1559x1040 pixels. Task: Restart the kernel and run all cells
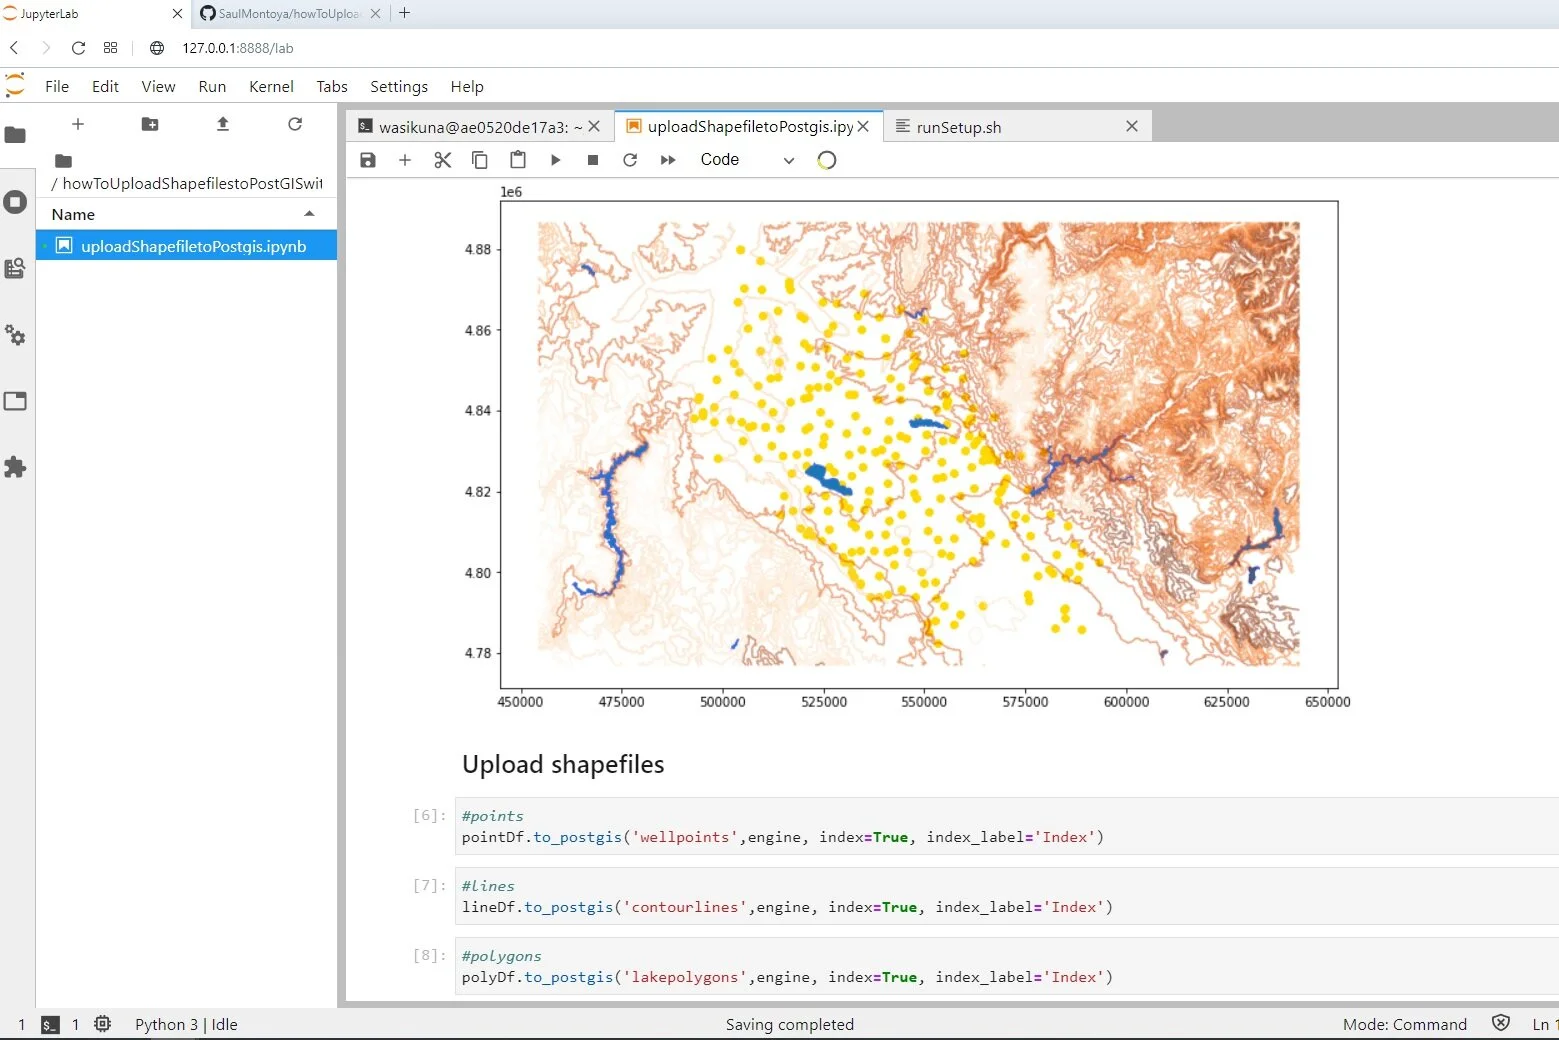[667, 160]
